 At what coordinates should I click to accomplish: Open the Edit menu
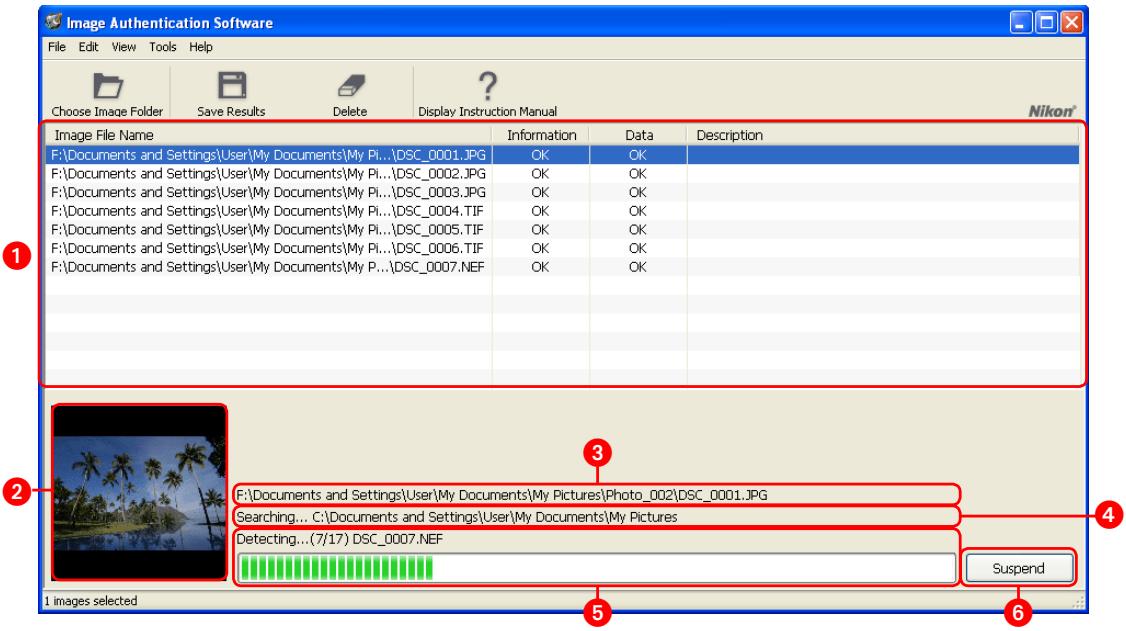(x=88, y=47)
